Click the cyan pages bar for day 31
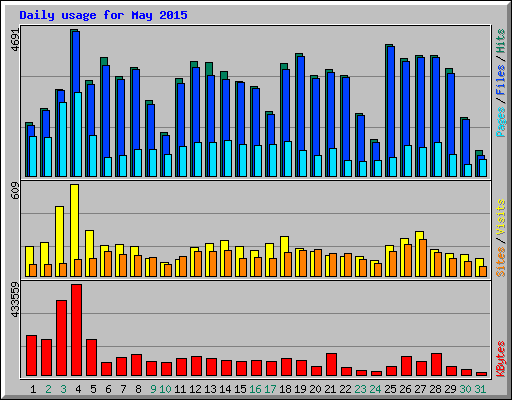The width and height of the screenshot is (512, 400). pyautogui.click(x=483, y=168)
